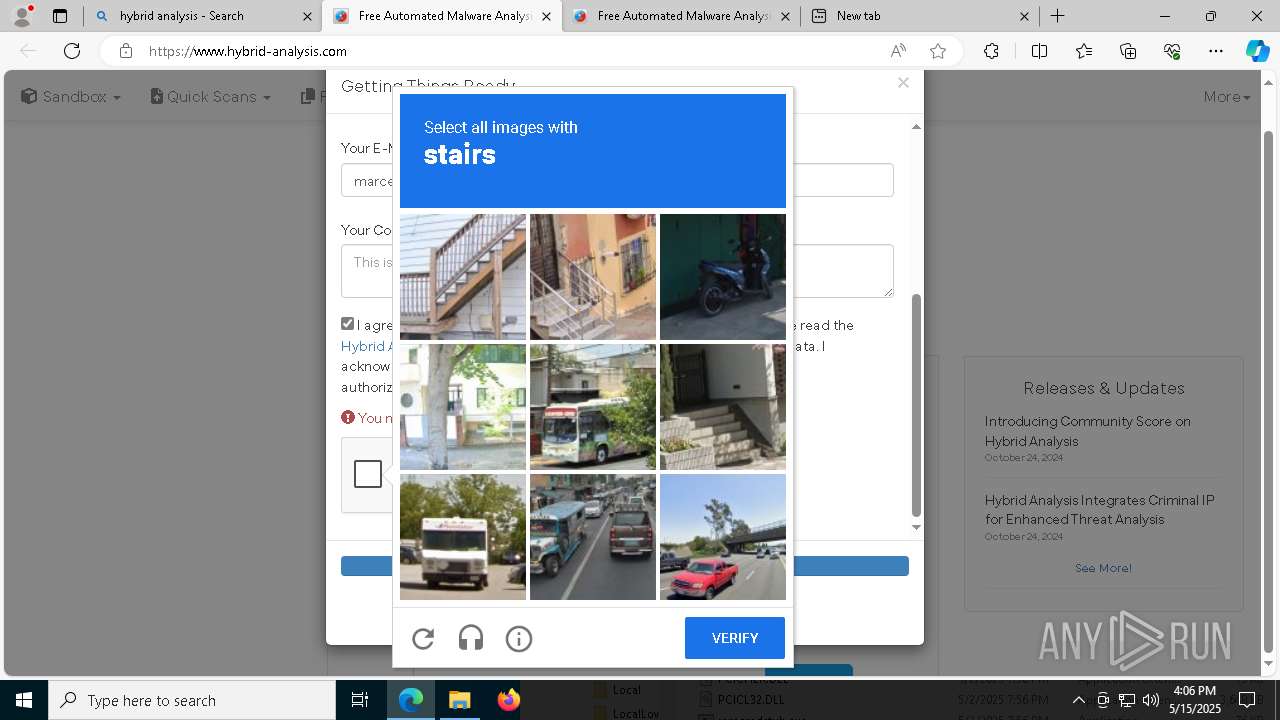Image resolution: width=1280 pixels, height=720 pixels.
Task: Select the tree trunk and house captcha image
Action: [x=463, y=407]
